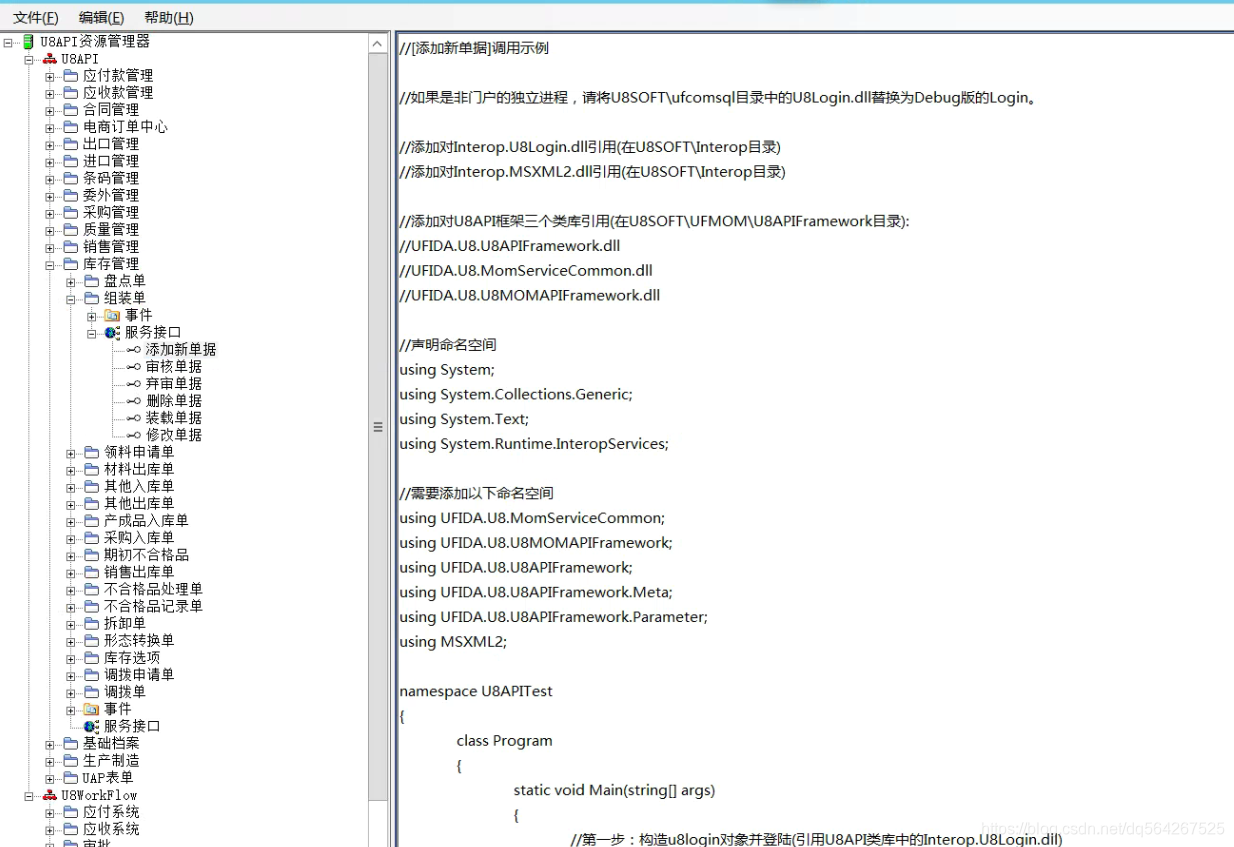This screenshot has width=1234, height=847.
Task: Expand the 合同管理 node
Action: point(50,110)
